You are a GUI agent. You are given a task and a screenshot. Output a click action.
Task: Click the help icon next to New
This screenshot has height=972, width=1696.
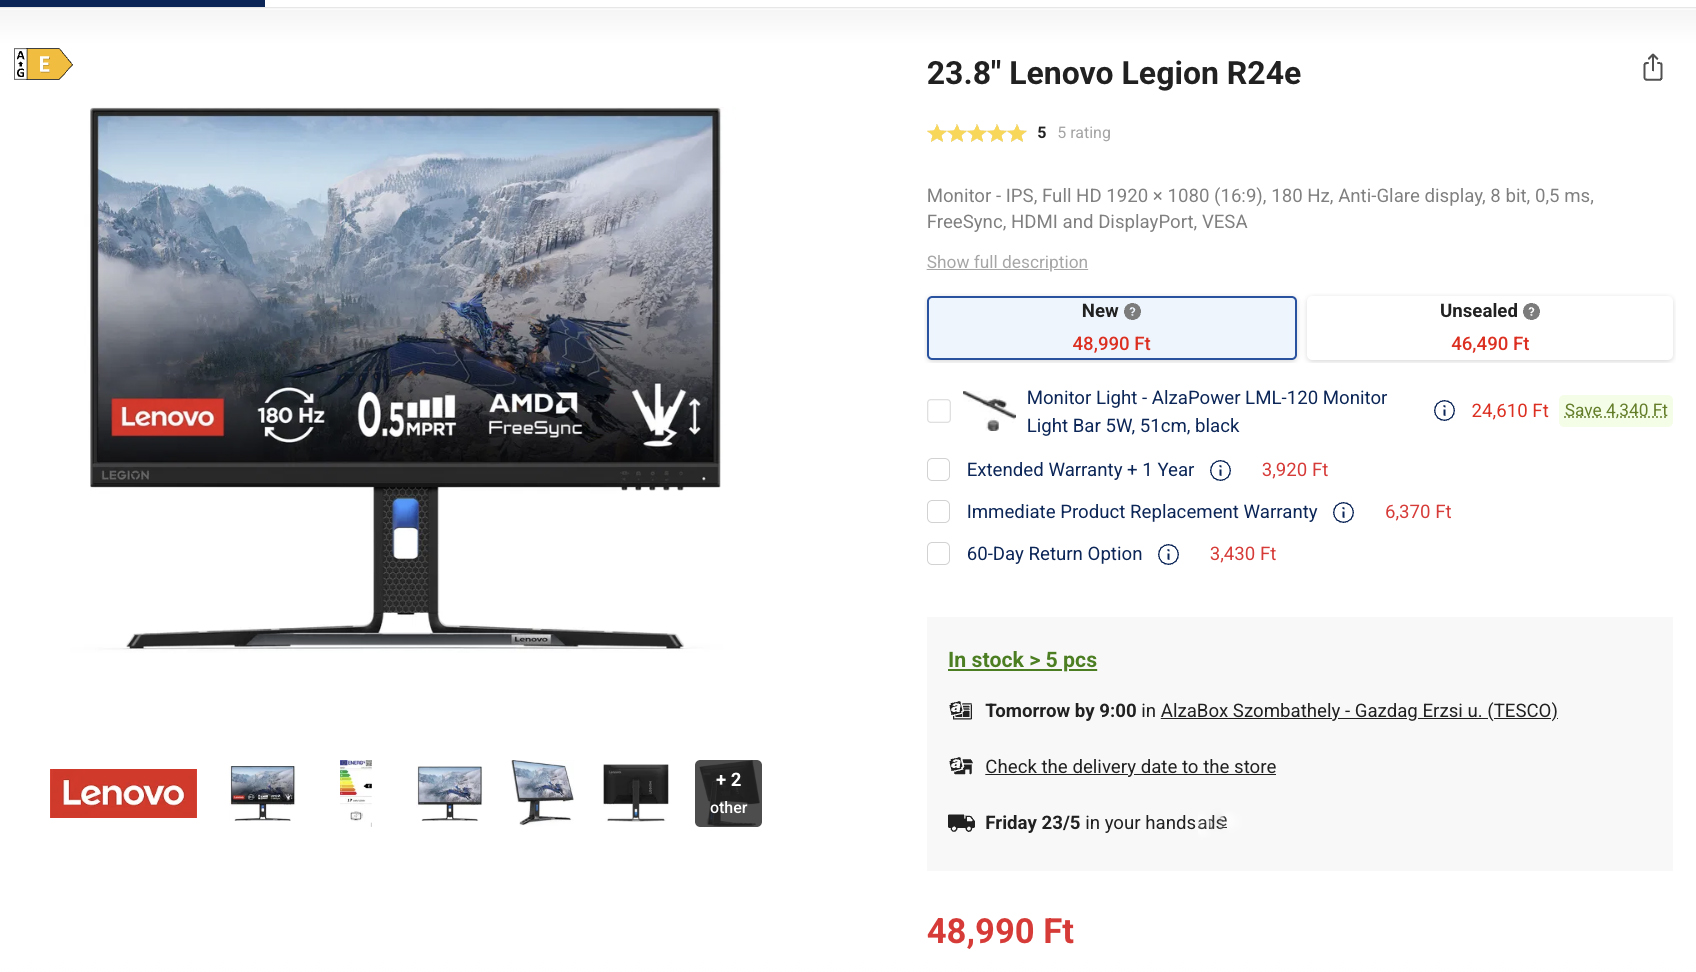(x=1132, y=311)
